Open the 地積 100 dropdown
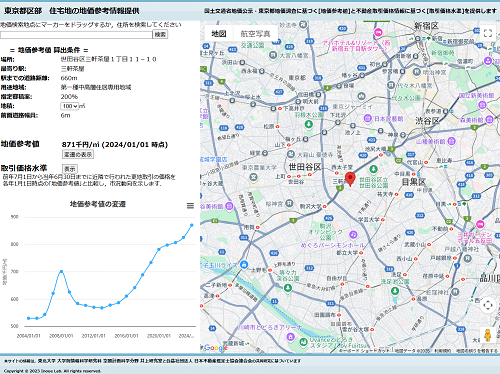Viewport: 500px width, 374px height. [x=70, y=106]
